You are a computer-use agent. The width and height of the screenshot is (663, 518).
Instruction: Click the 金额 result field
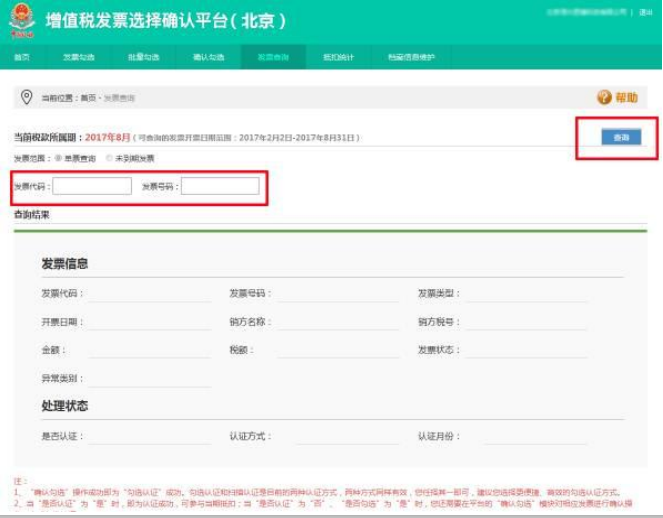pyautogui.click(x=149, y=350)
